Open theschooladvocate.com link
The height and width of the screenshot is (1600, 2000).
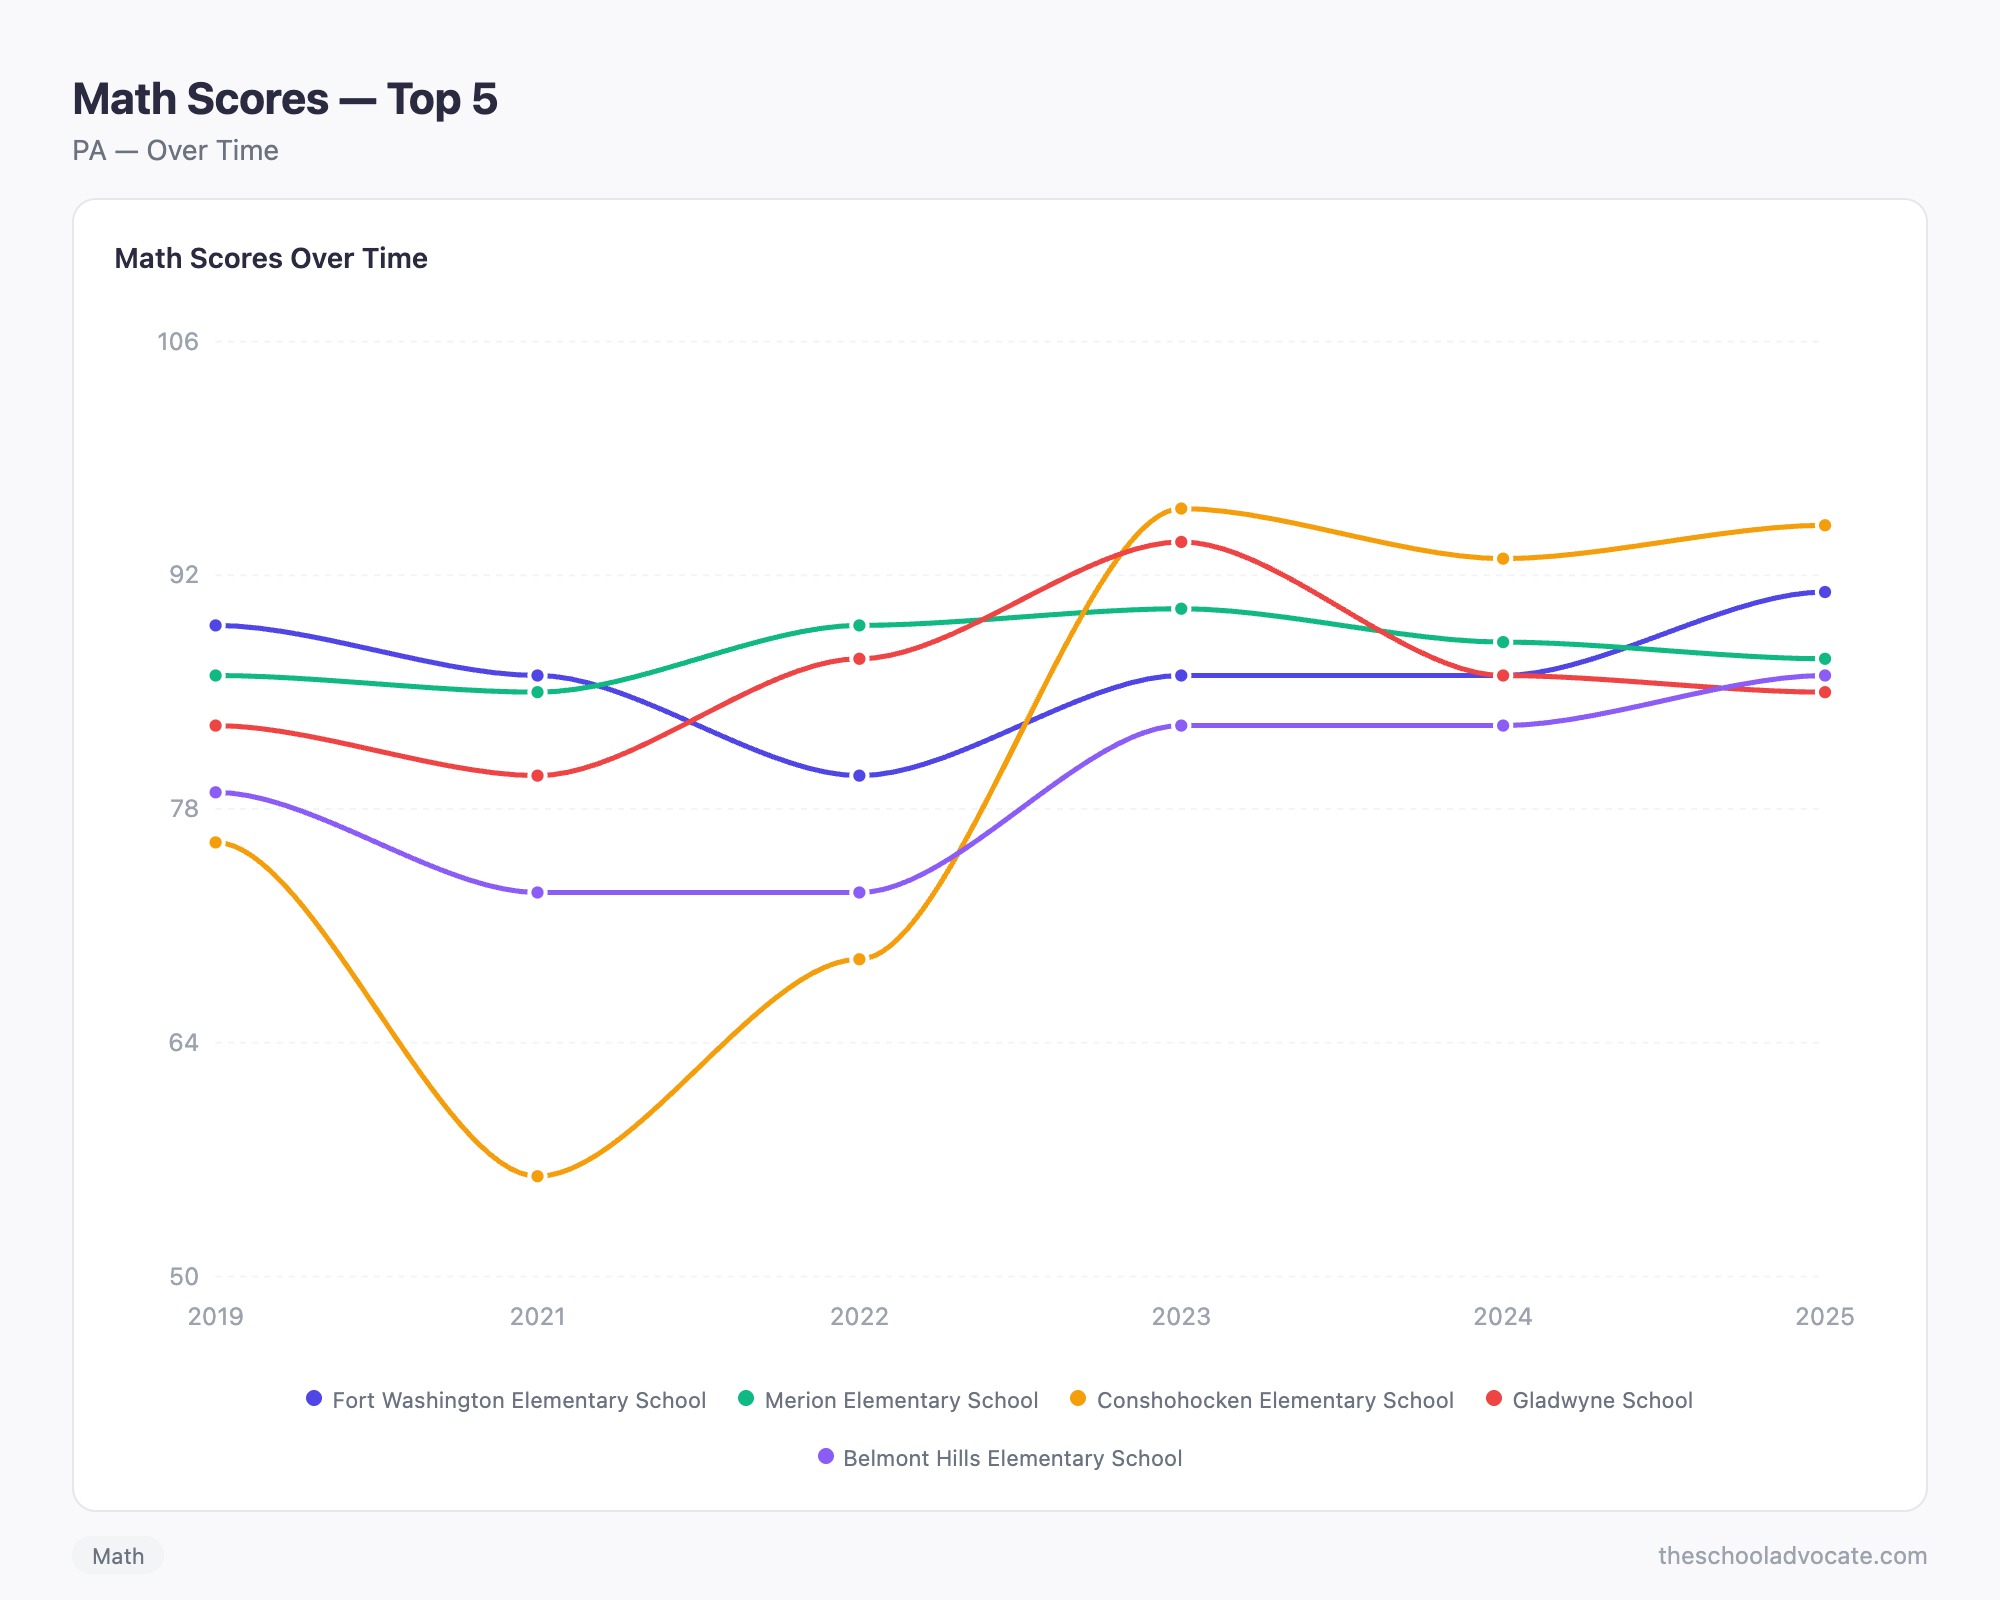tap(1792, 1556)
